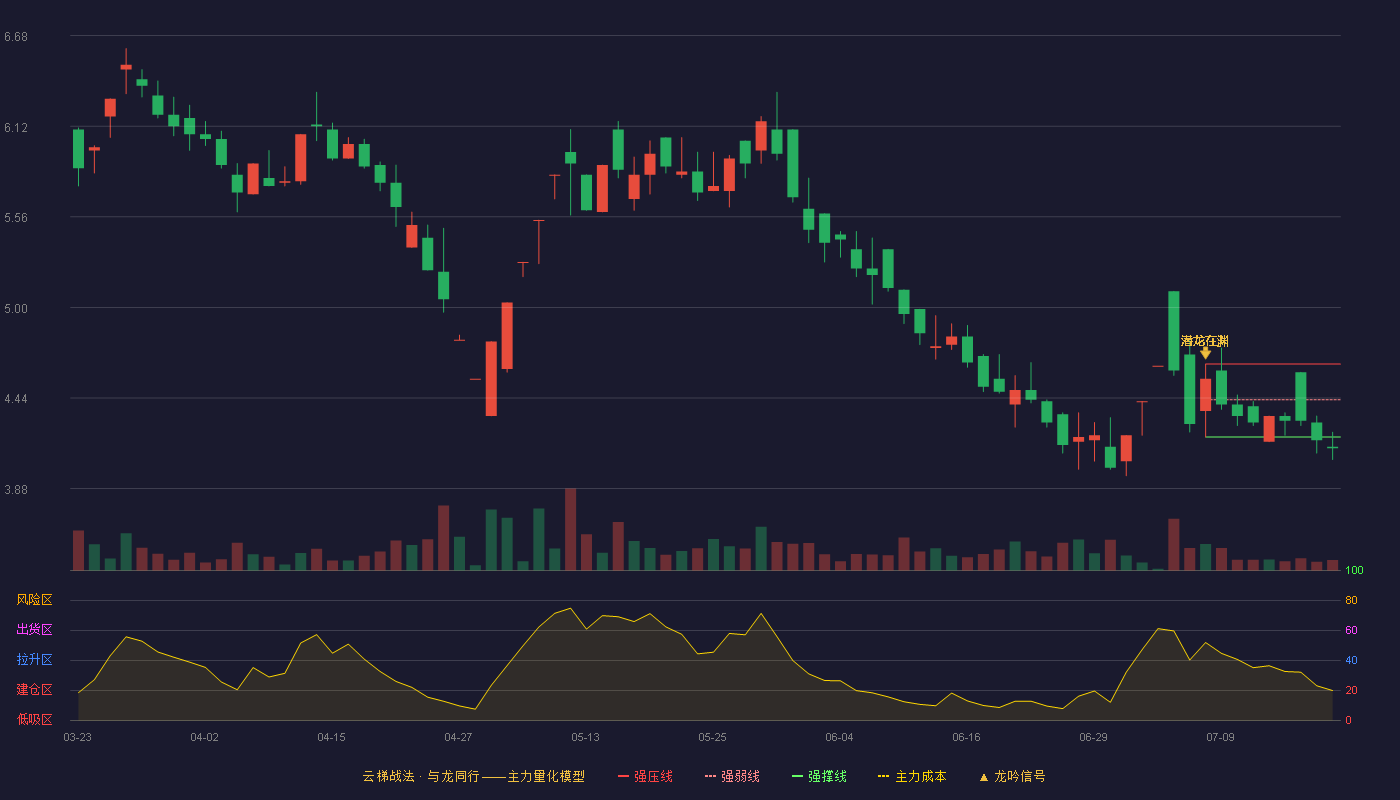Click the green 100 indicator scale value
1400x800 pixels.
click(1354, 571)
